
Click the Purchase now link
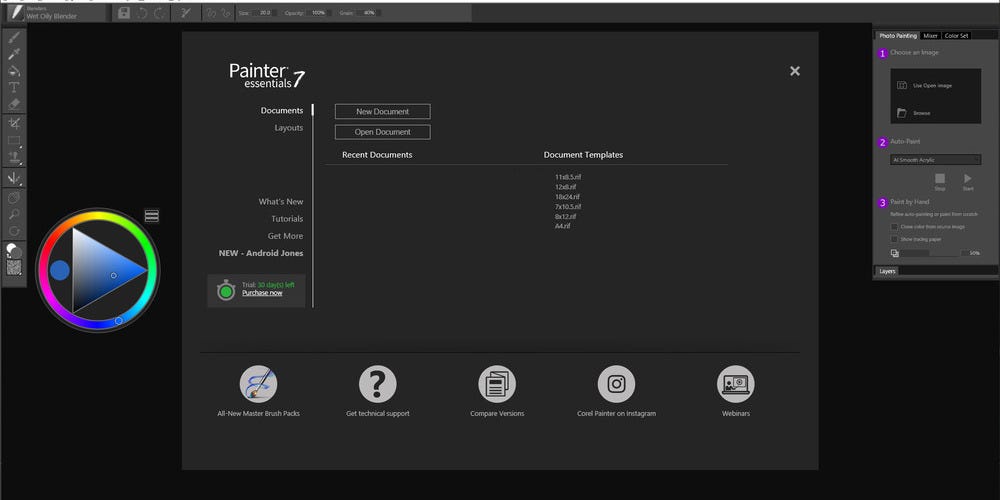pyautogui.click(x=262, y=293)
